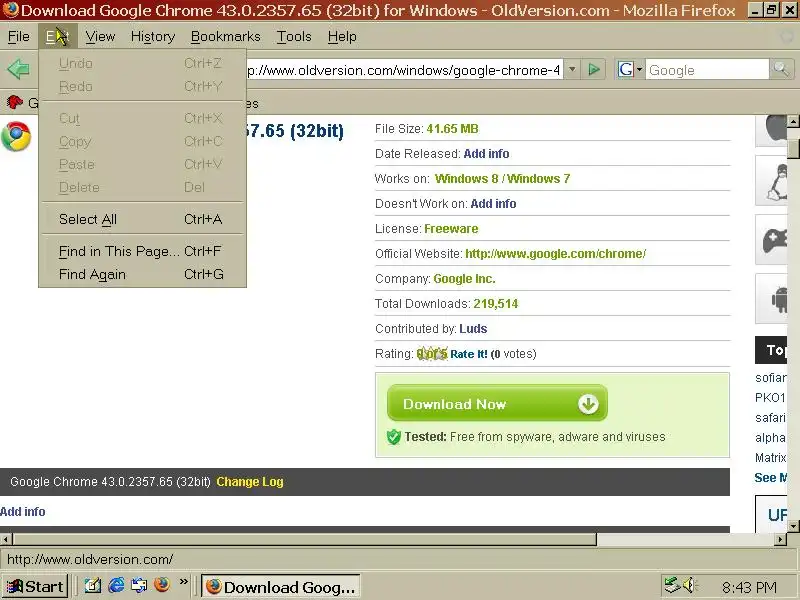Click the Android robot icon in sidebar
This screenshot has height=600, width=800.
773,299
